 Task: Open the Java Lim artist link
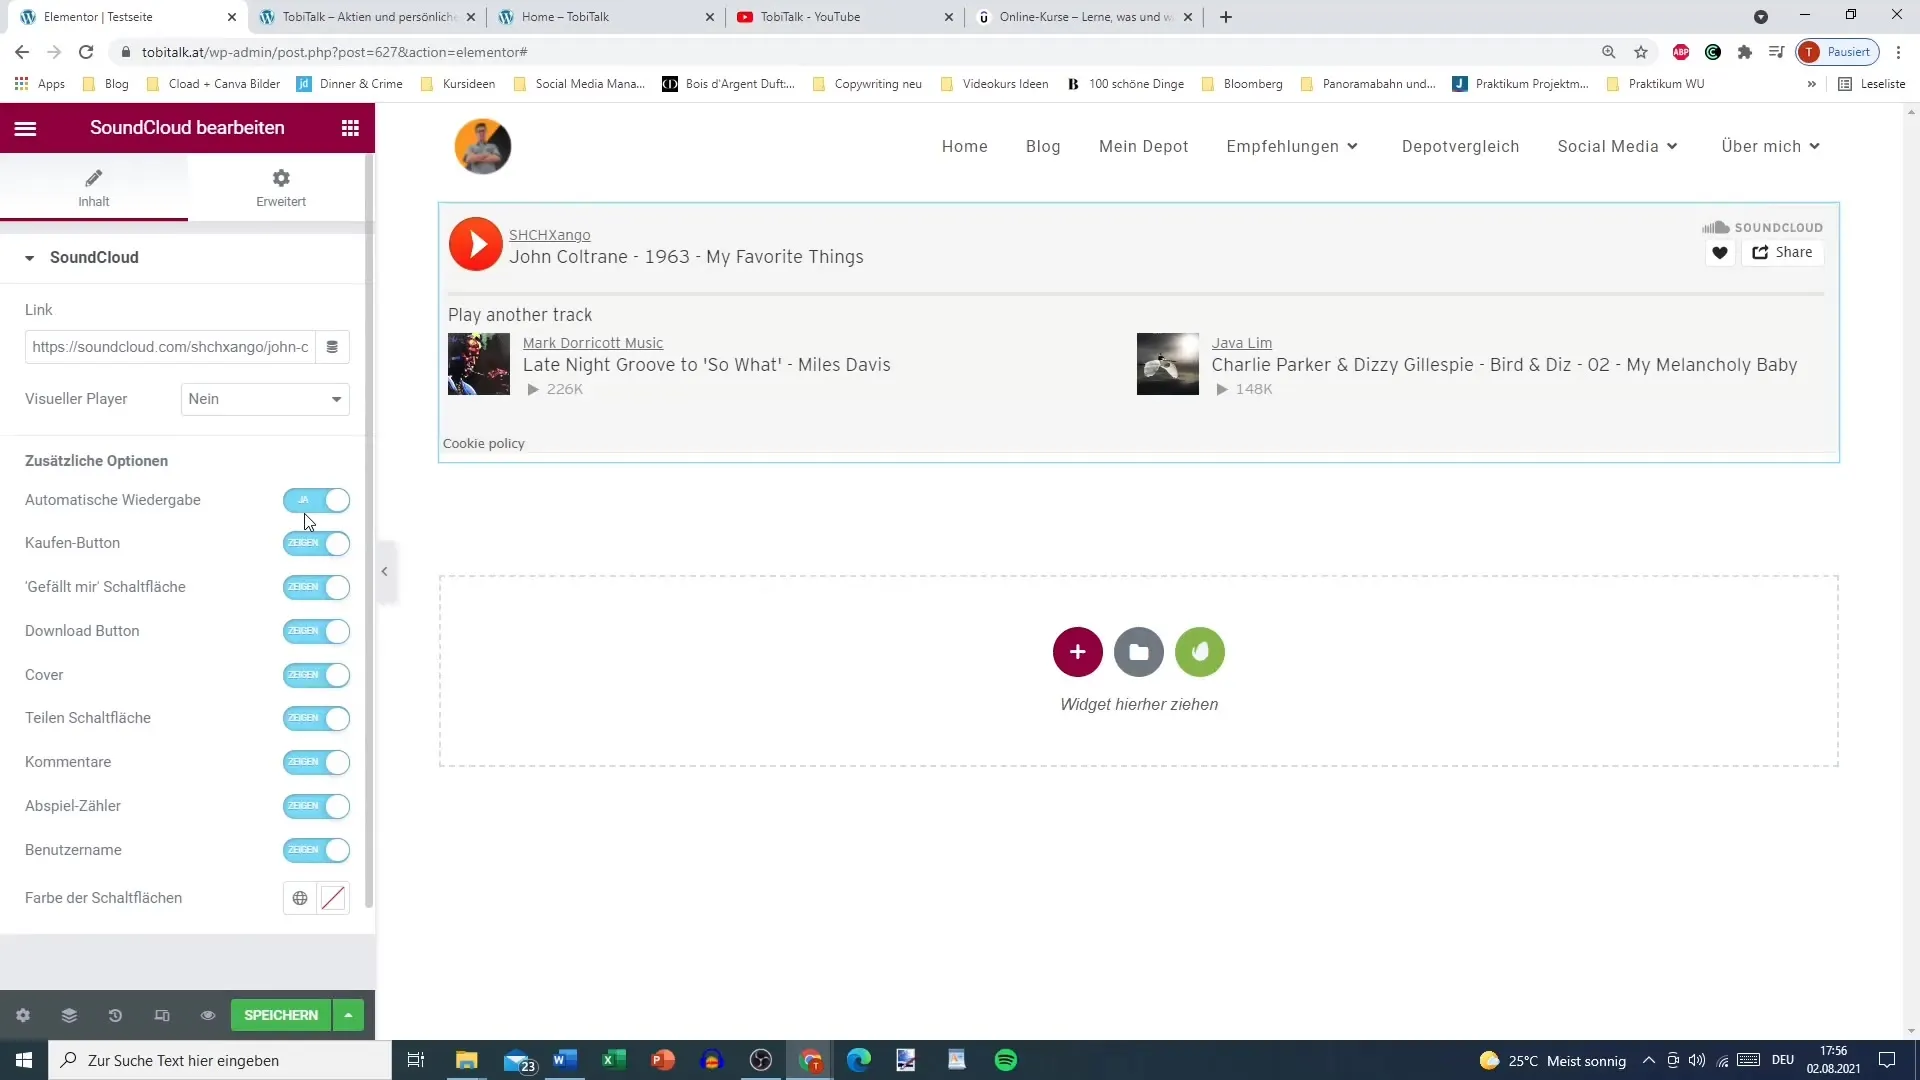(x=1242, y=343)
